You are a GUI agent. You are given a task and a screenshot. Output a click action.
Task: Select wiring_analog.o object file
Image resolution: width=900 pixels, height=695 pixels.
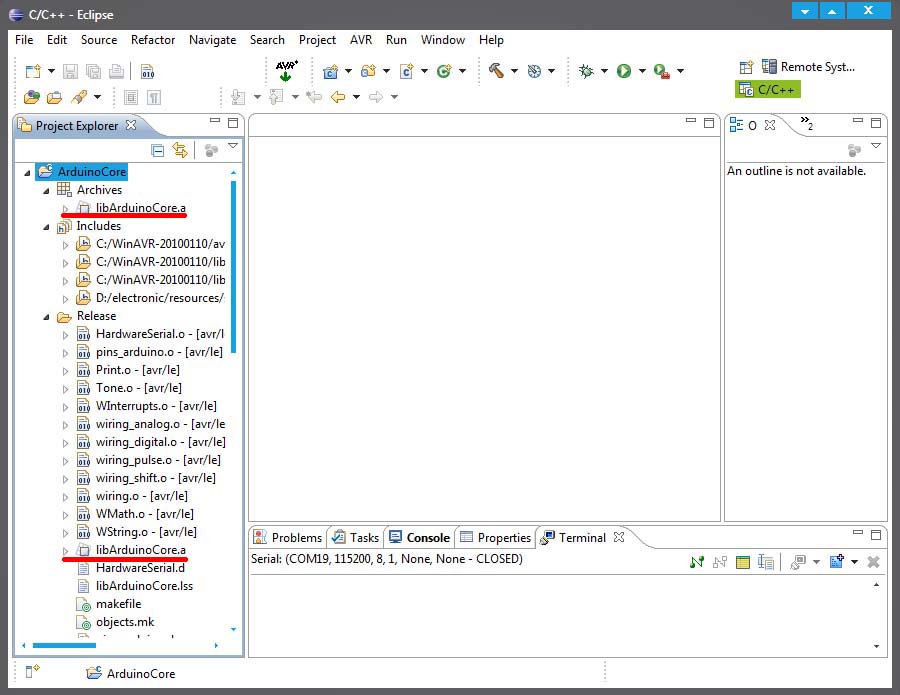(160, 424)
